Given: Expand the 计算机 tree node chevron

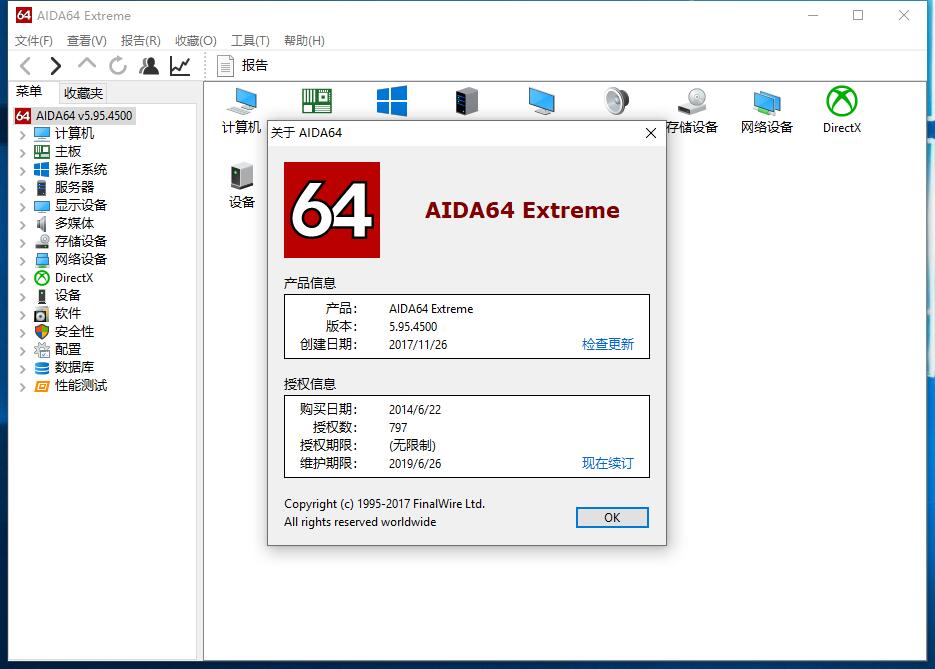Looking at the screenshot, I should click(x=22, y=135).
